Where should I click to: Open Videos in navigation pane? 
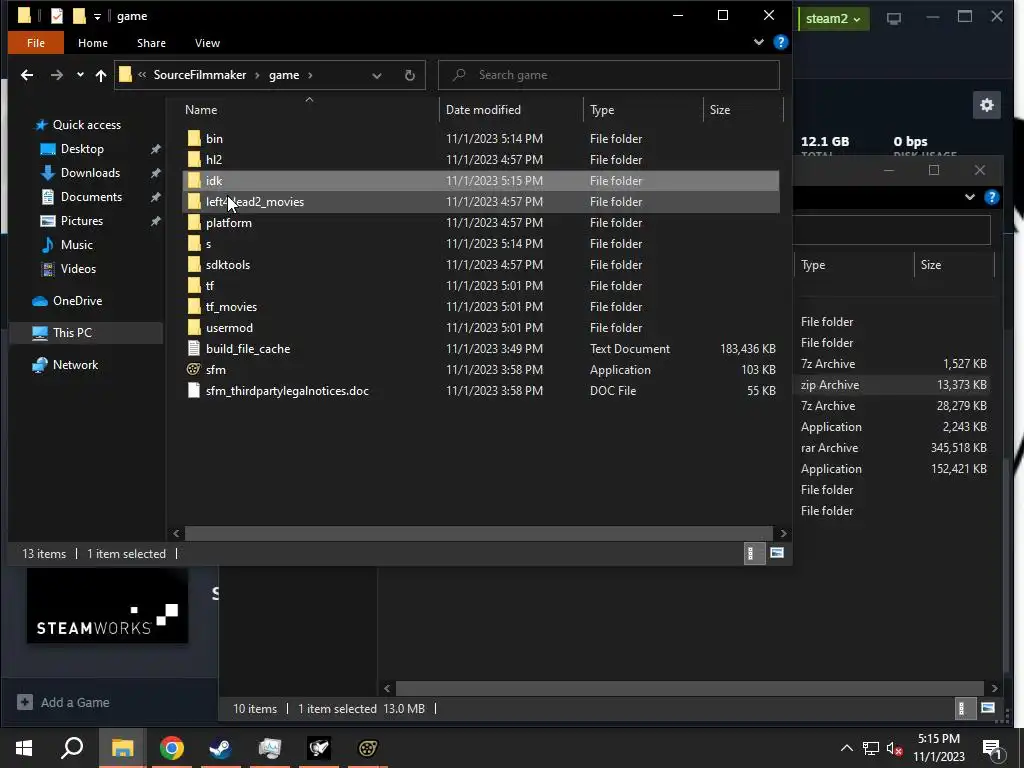click(78, 269)
